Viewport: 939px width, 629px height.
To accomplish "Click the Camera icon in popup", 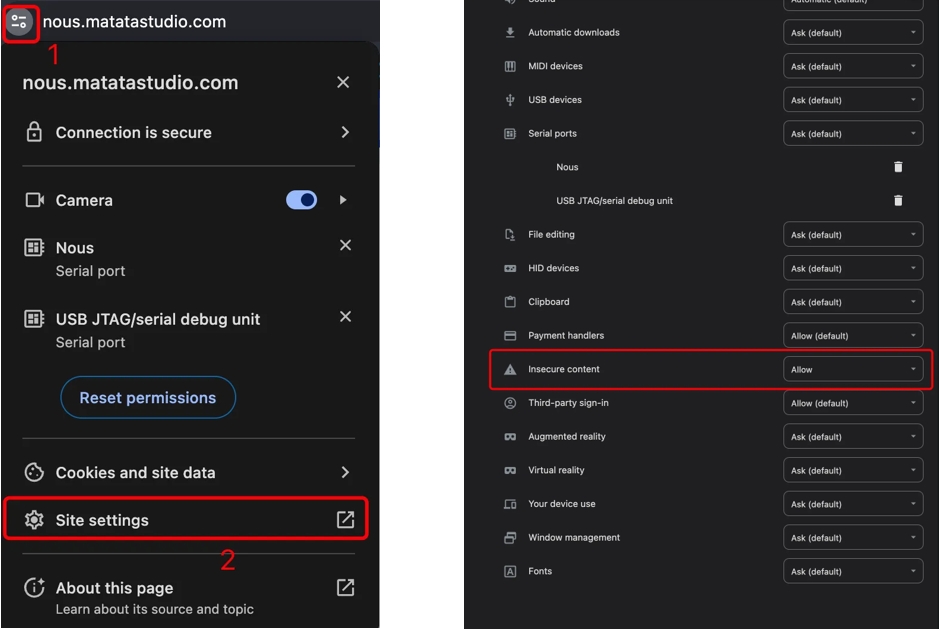I will 34,199.
